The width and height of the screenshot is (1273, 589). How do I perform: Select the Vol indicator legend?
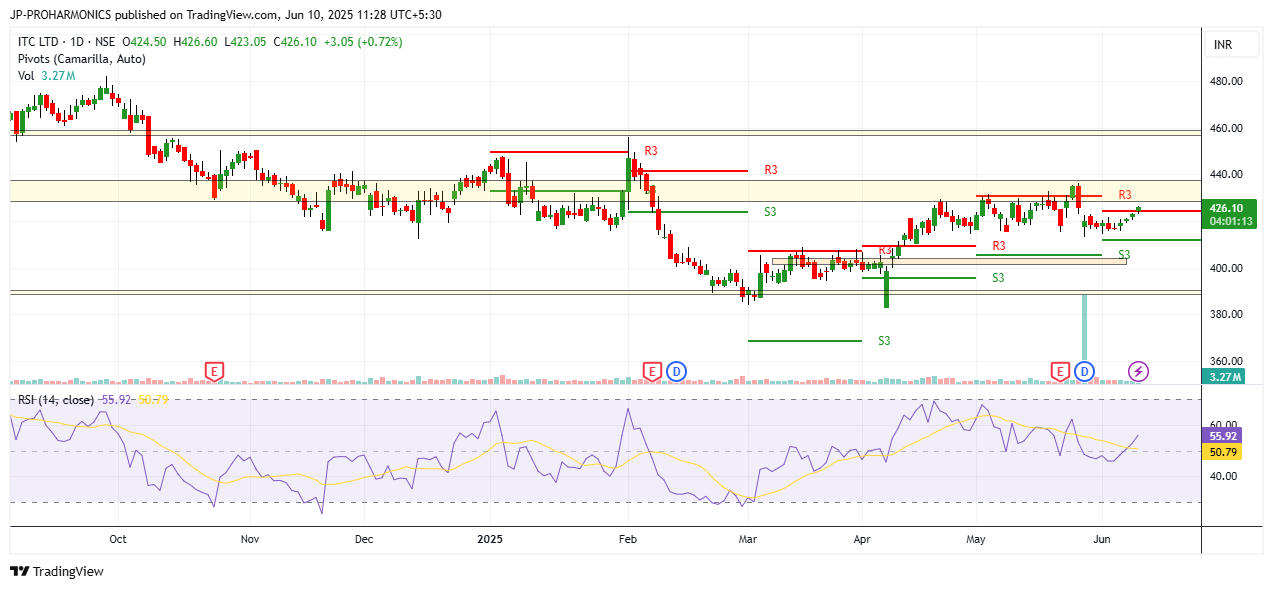coord(26,75)
